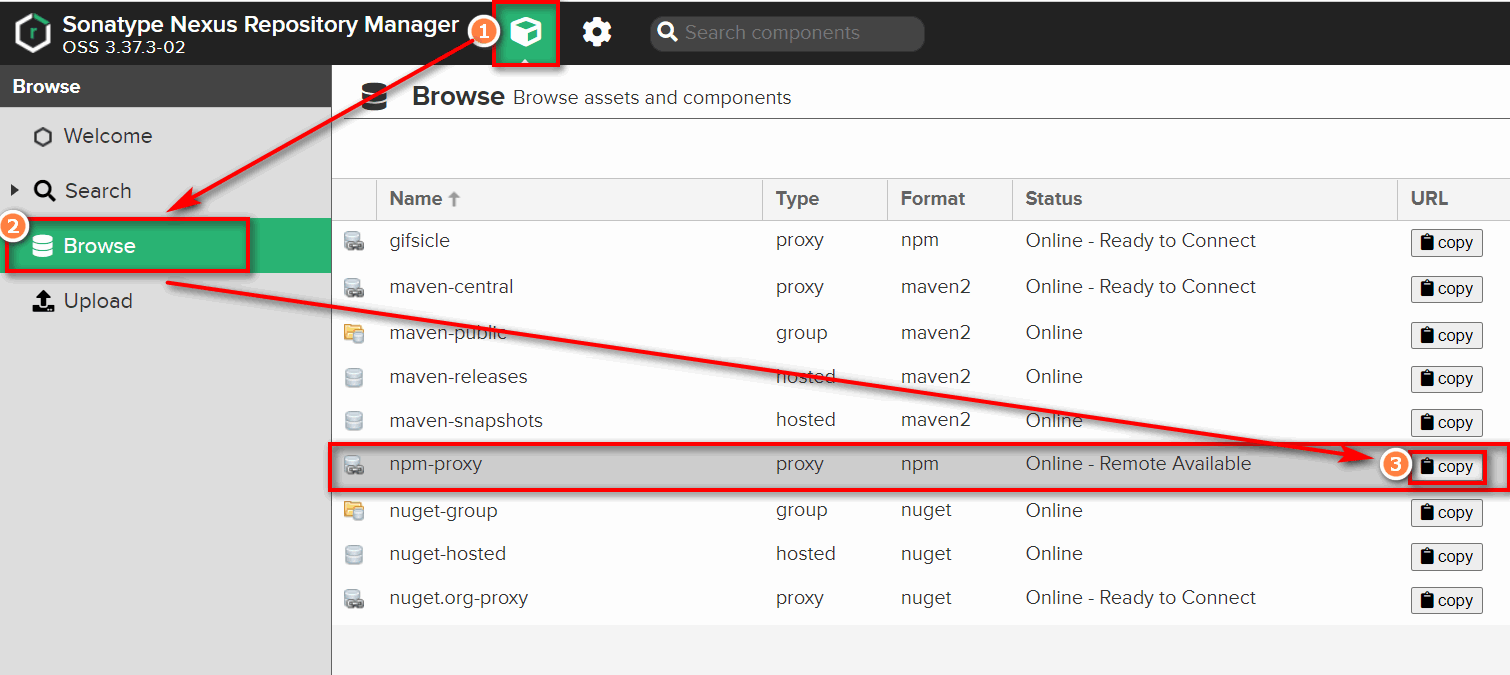The height and width of the screenshot is (675, 1510).
Task: Sort by the Name column header
Action: pos(569,199)
